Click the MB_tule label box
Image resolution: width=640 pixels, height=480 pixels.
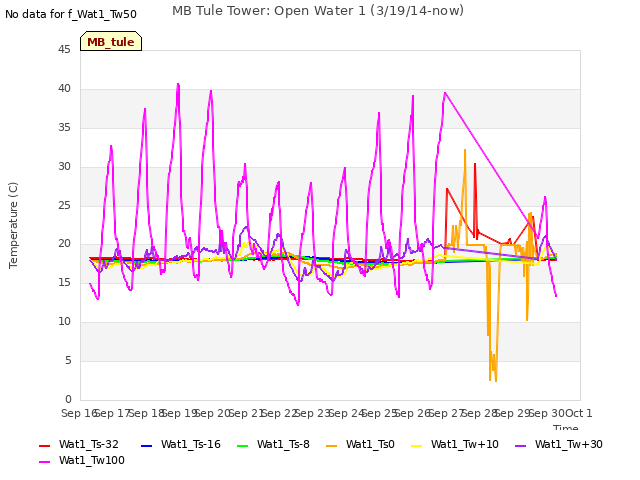coord(111,41)
